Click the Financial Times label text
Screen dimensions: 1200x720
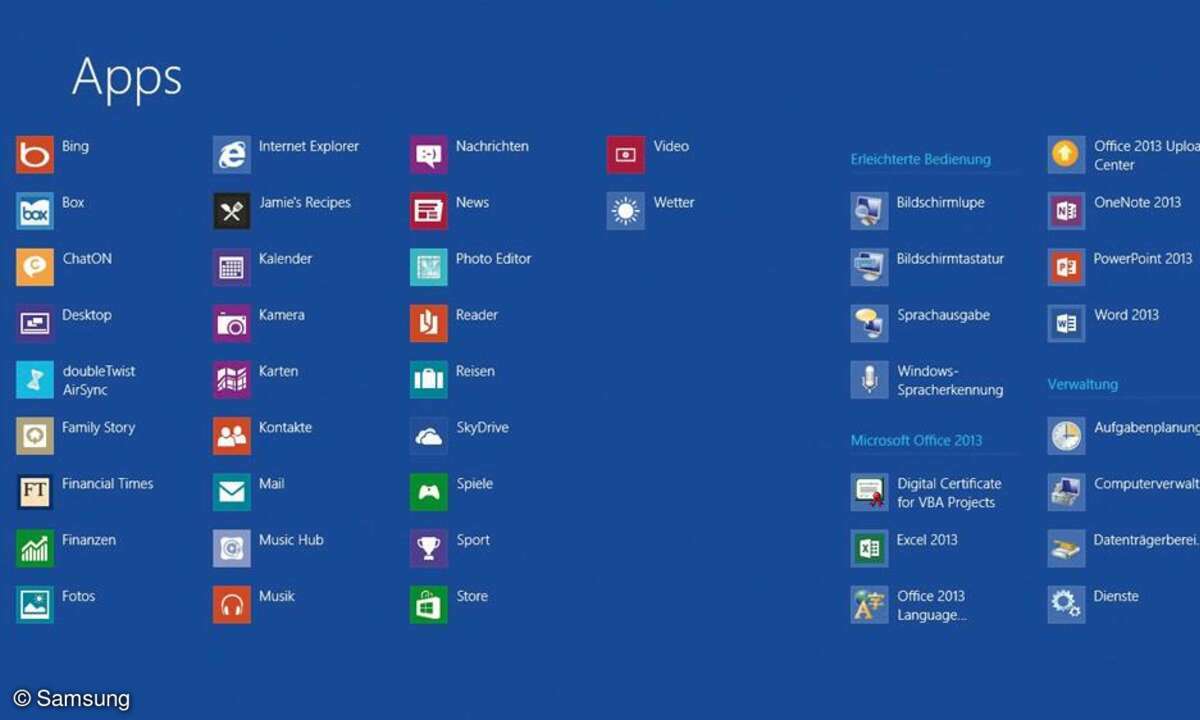(108, 484)
